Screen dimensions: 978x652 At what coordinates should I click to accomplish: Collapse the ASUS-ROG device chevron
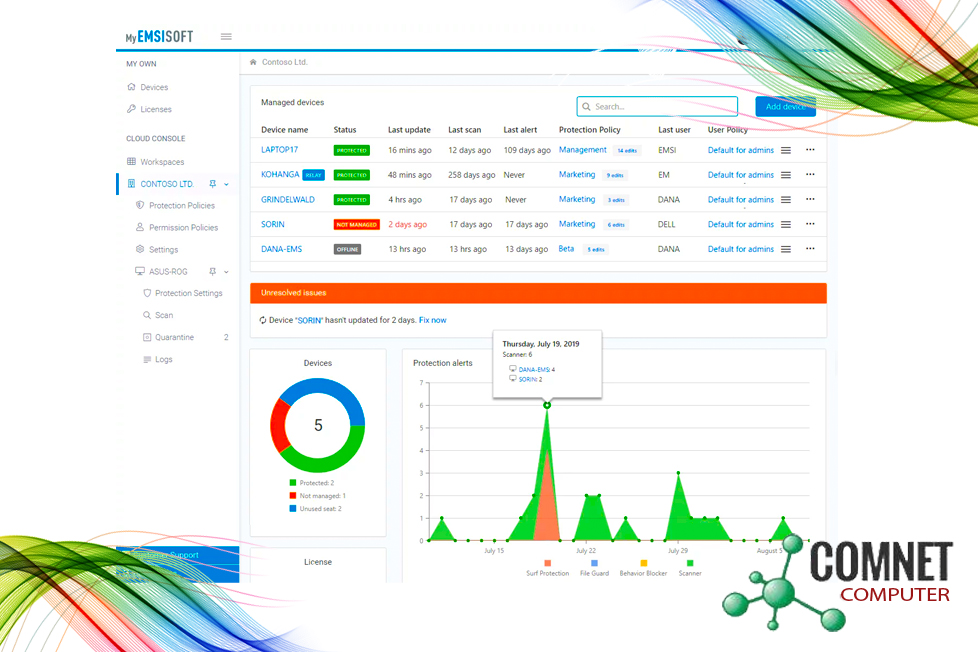227,271
